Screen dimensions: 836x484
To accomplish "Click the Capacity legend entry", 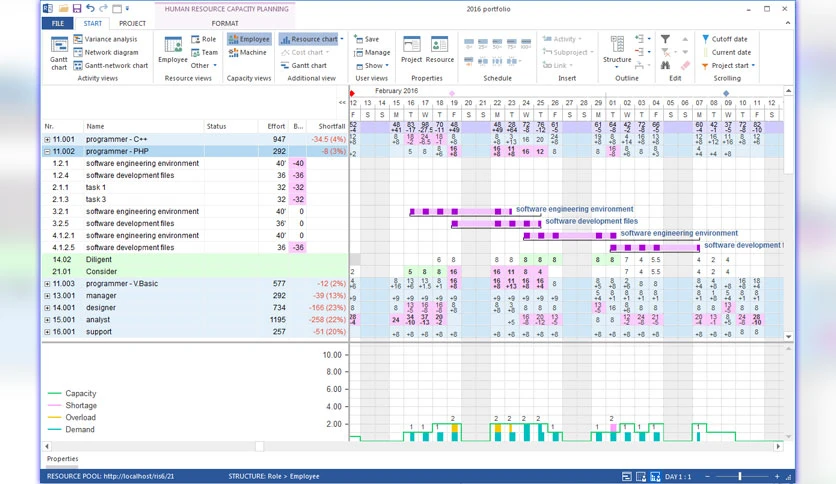I will 72,393.
